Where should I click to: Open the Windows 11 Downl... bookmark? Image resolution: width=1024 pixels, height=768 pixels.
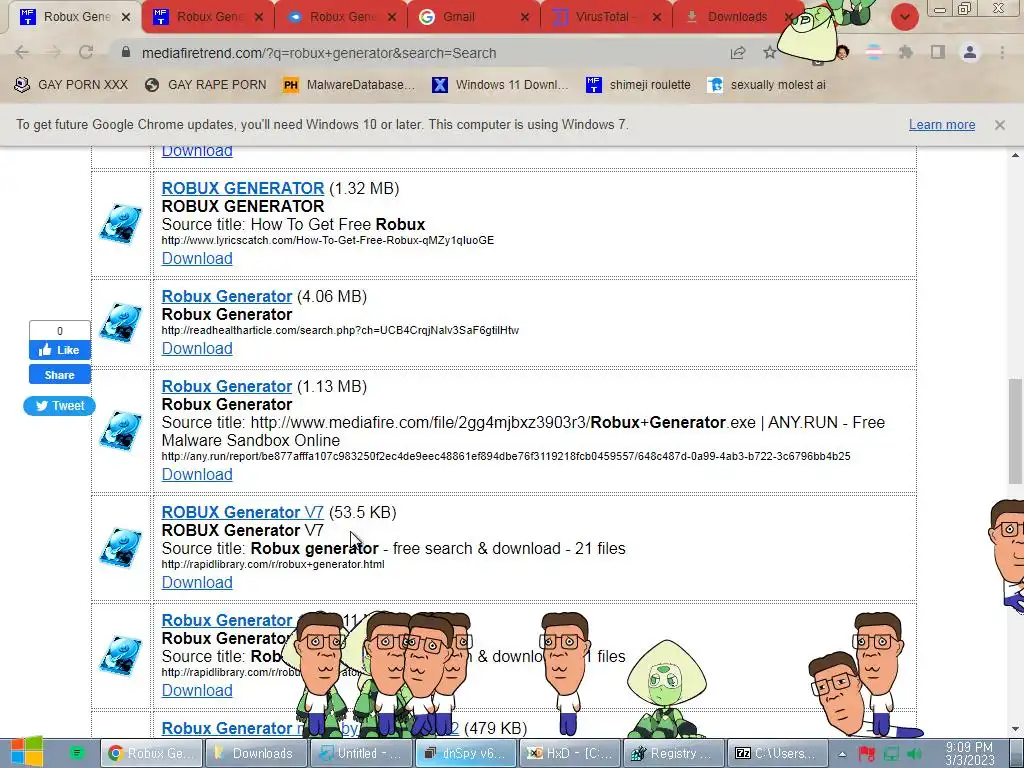[501, 85]
